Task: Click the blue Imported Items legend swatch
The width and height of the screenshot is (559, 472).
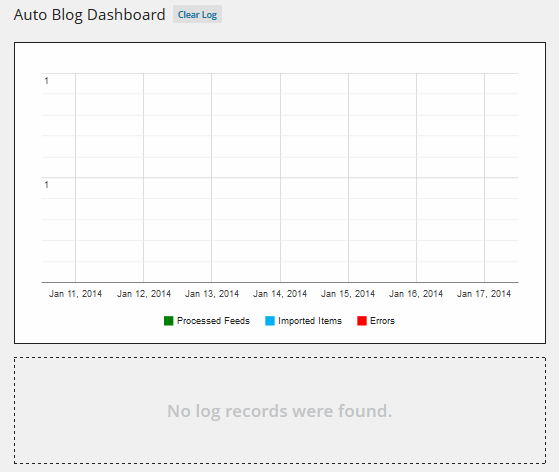Action: [270, 321]
